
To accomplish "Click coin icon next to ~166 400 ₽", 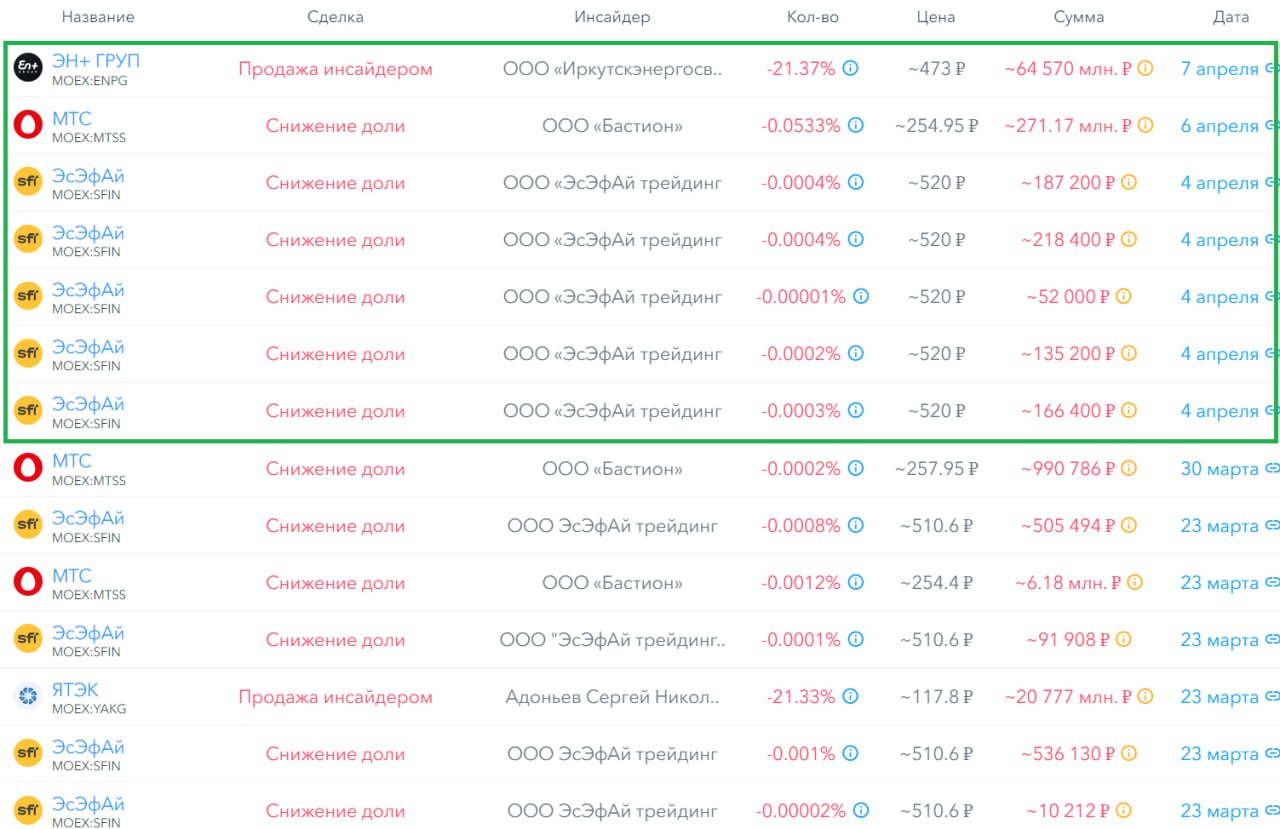I will [1129, 411].
